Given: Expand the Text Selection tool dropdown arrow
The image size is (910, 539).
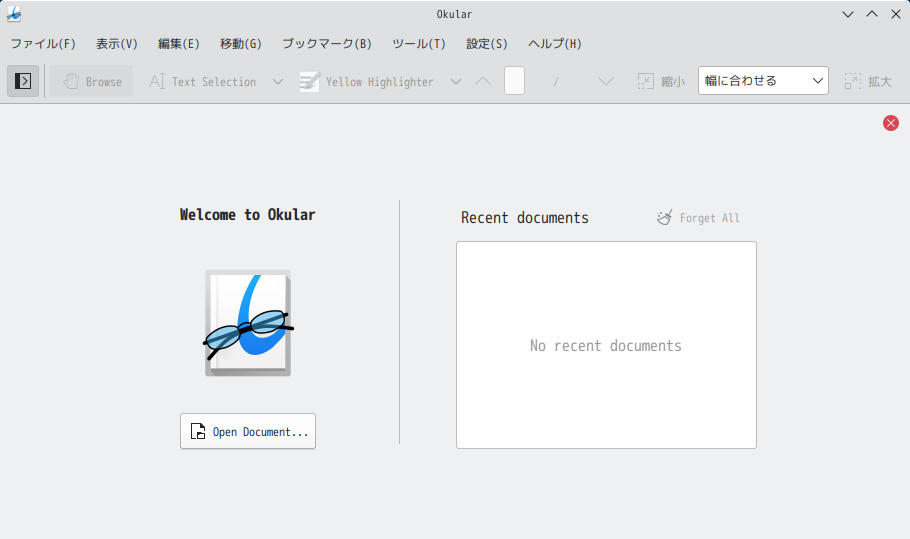Looking at the screenshot, I should (278, 81).
